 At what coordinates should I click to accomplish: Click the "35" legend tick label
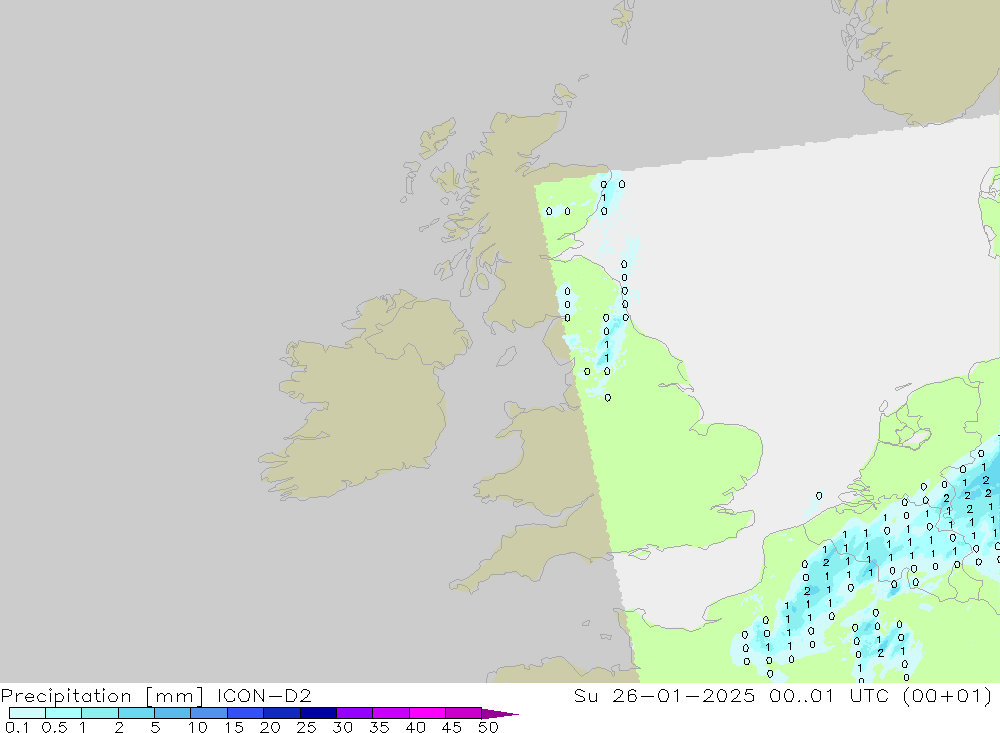379,727
